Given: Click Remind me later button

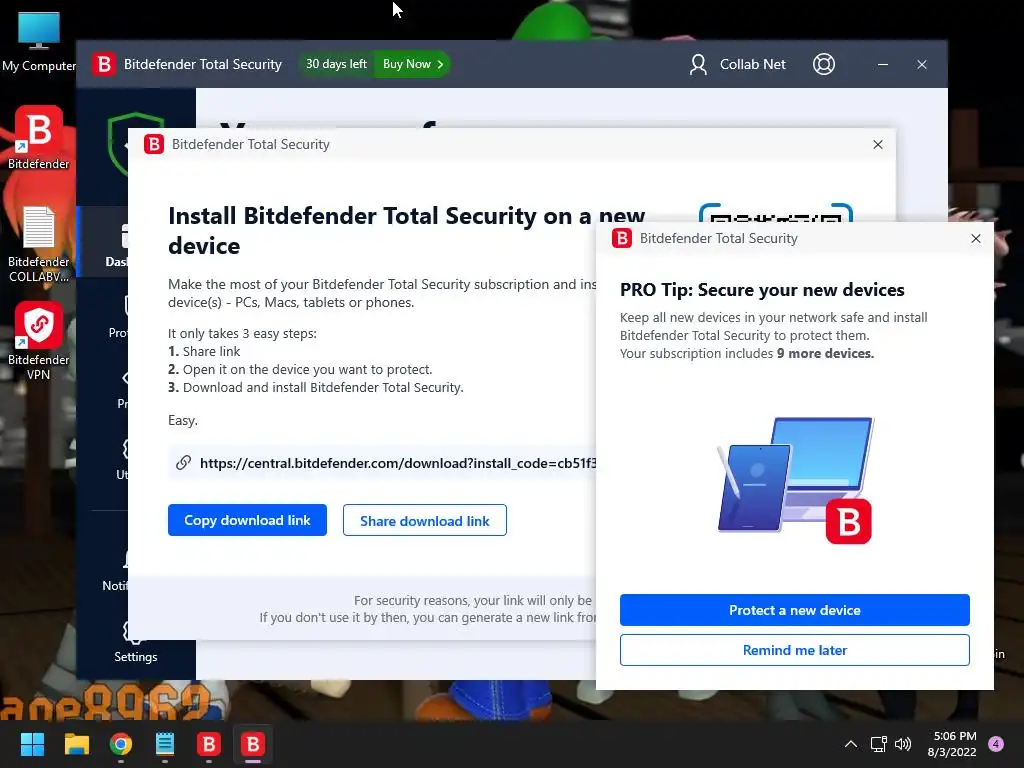Looking at the screenshot, I should 795,650.
